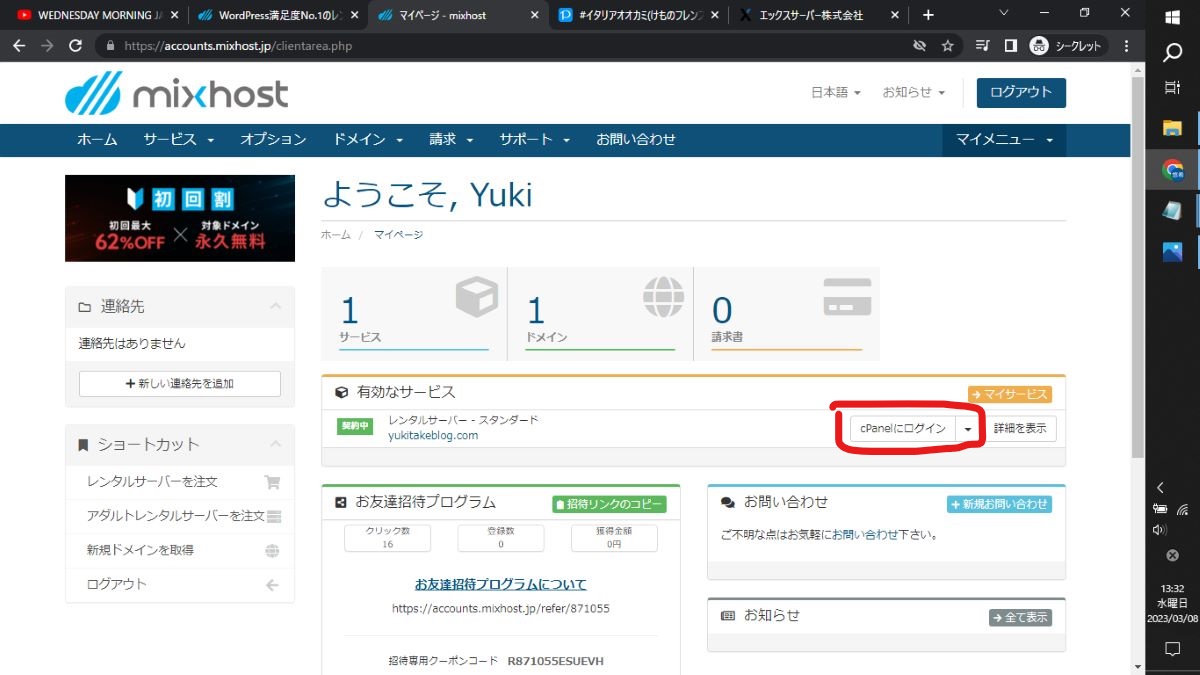Click 新しい連絡先を追加 button
This screenshot has width=1200, height=675.
180,384
